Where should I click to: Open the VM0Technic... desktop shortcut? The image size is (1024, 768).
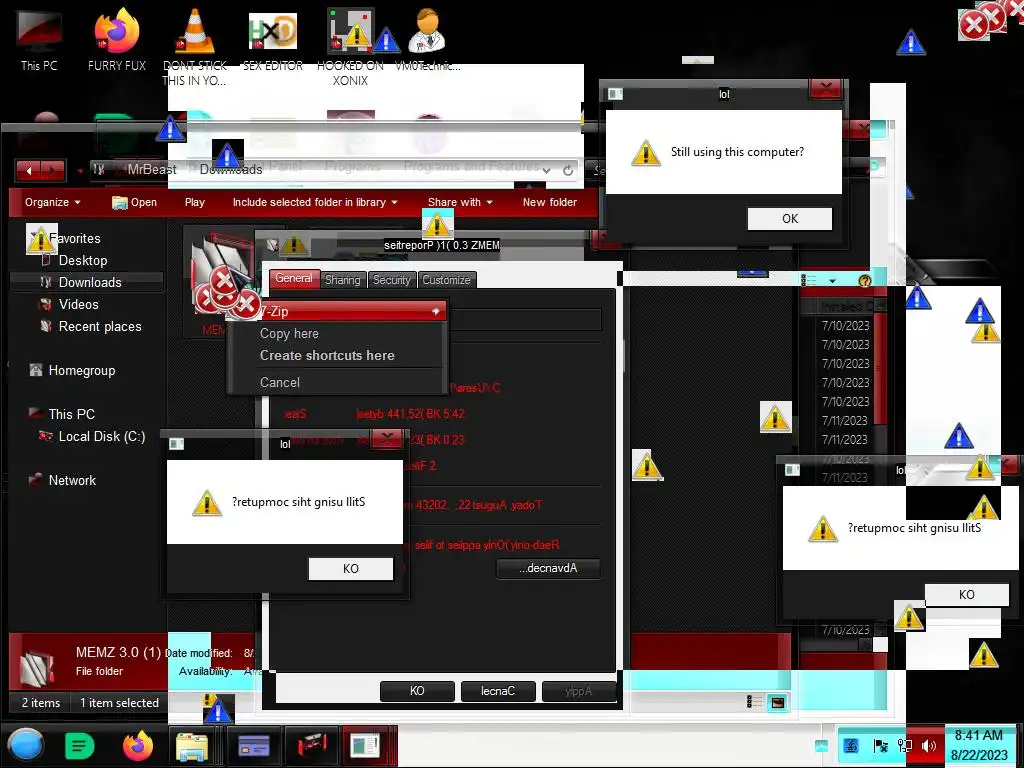[x=428, y=39]
